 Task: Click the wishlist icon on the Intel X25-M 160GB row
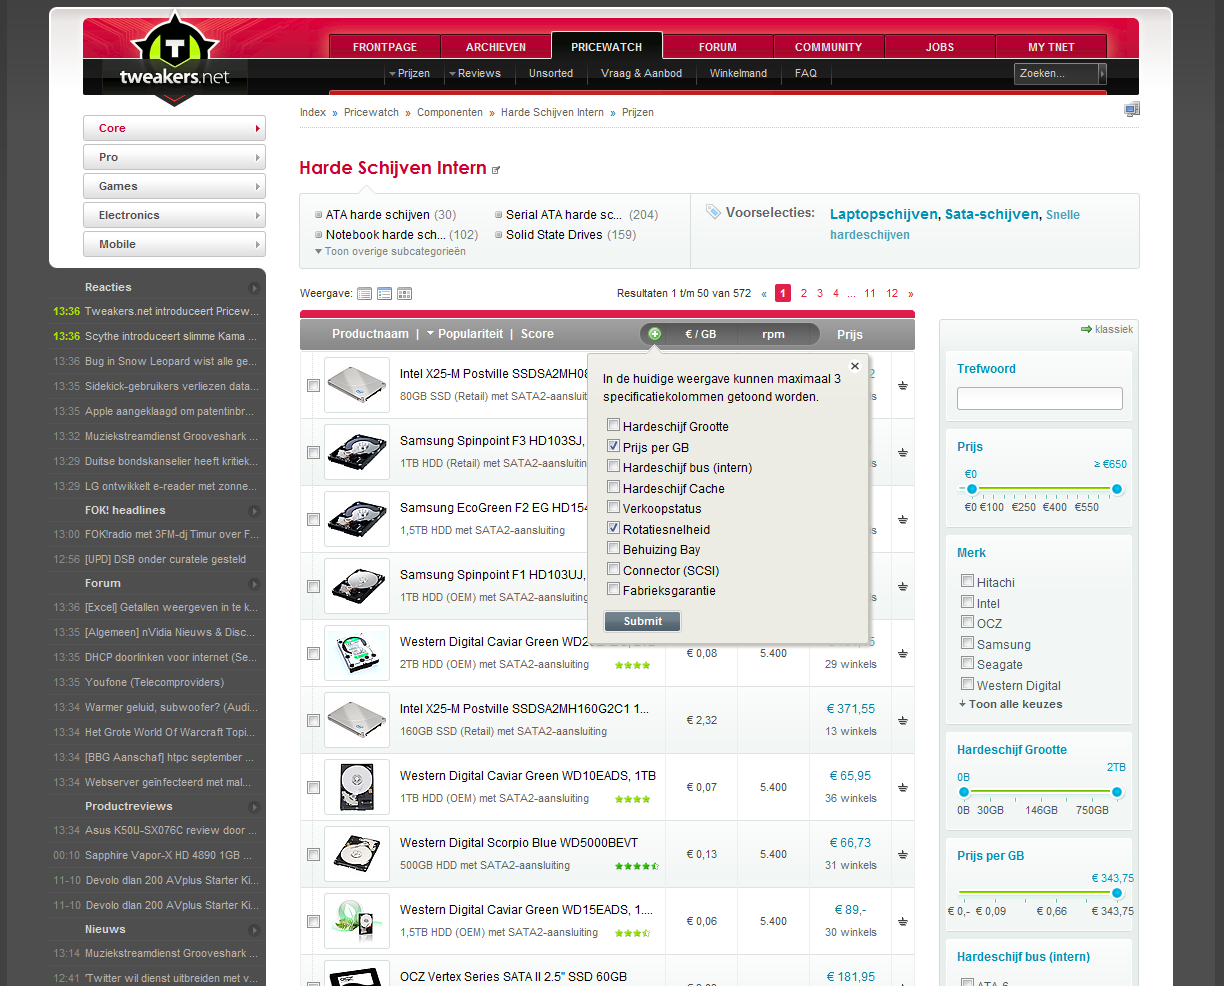[x=902, y=721]
